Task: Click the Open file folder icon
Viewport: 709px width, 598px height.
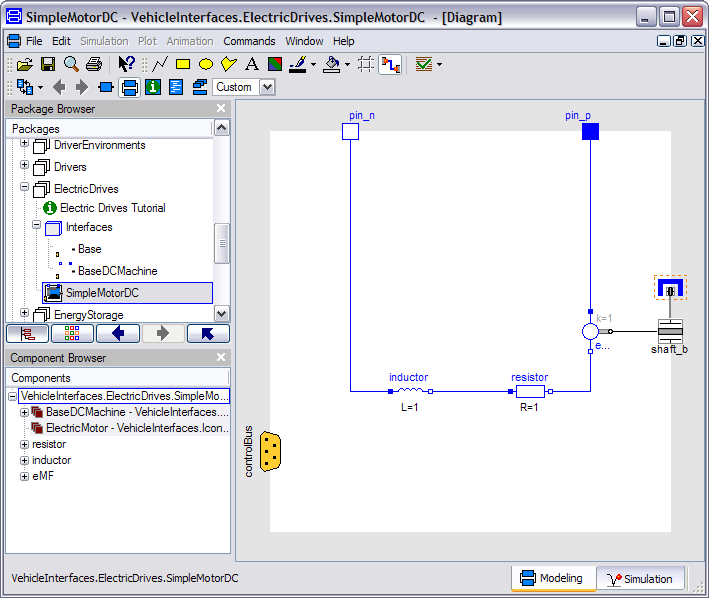Action: [26, 64]
